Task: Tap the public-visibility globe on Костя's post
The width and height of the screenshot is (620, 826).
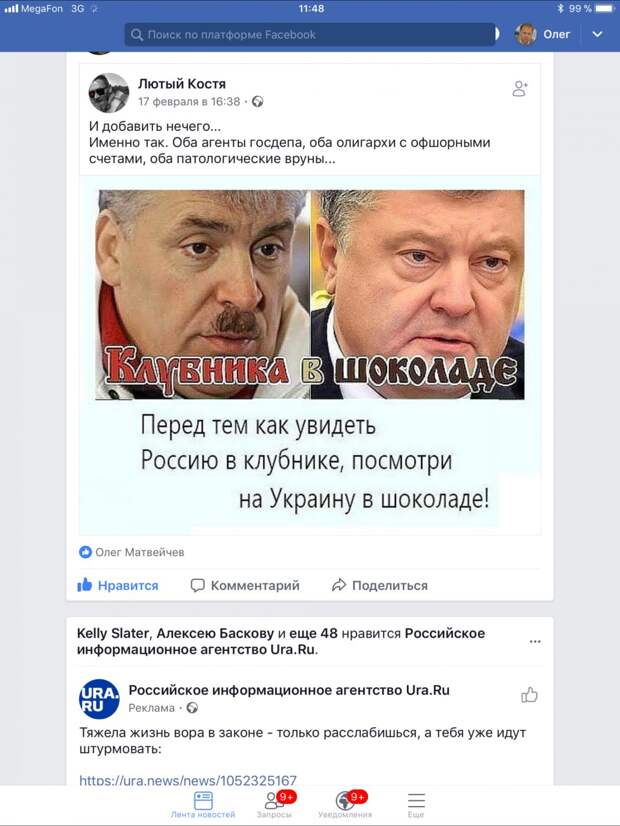Action: pos(258,102)
